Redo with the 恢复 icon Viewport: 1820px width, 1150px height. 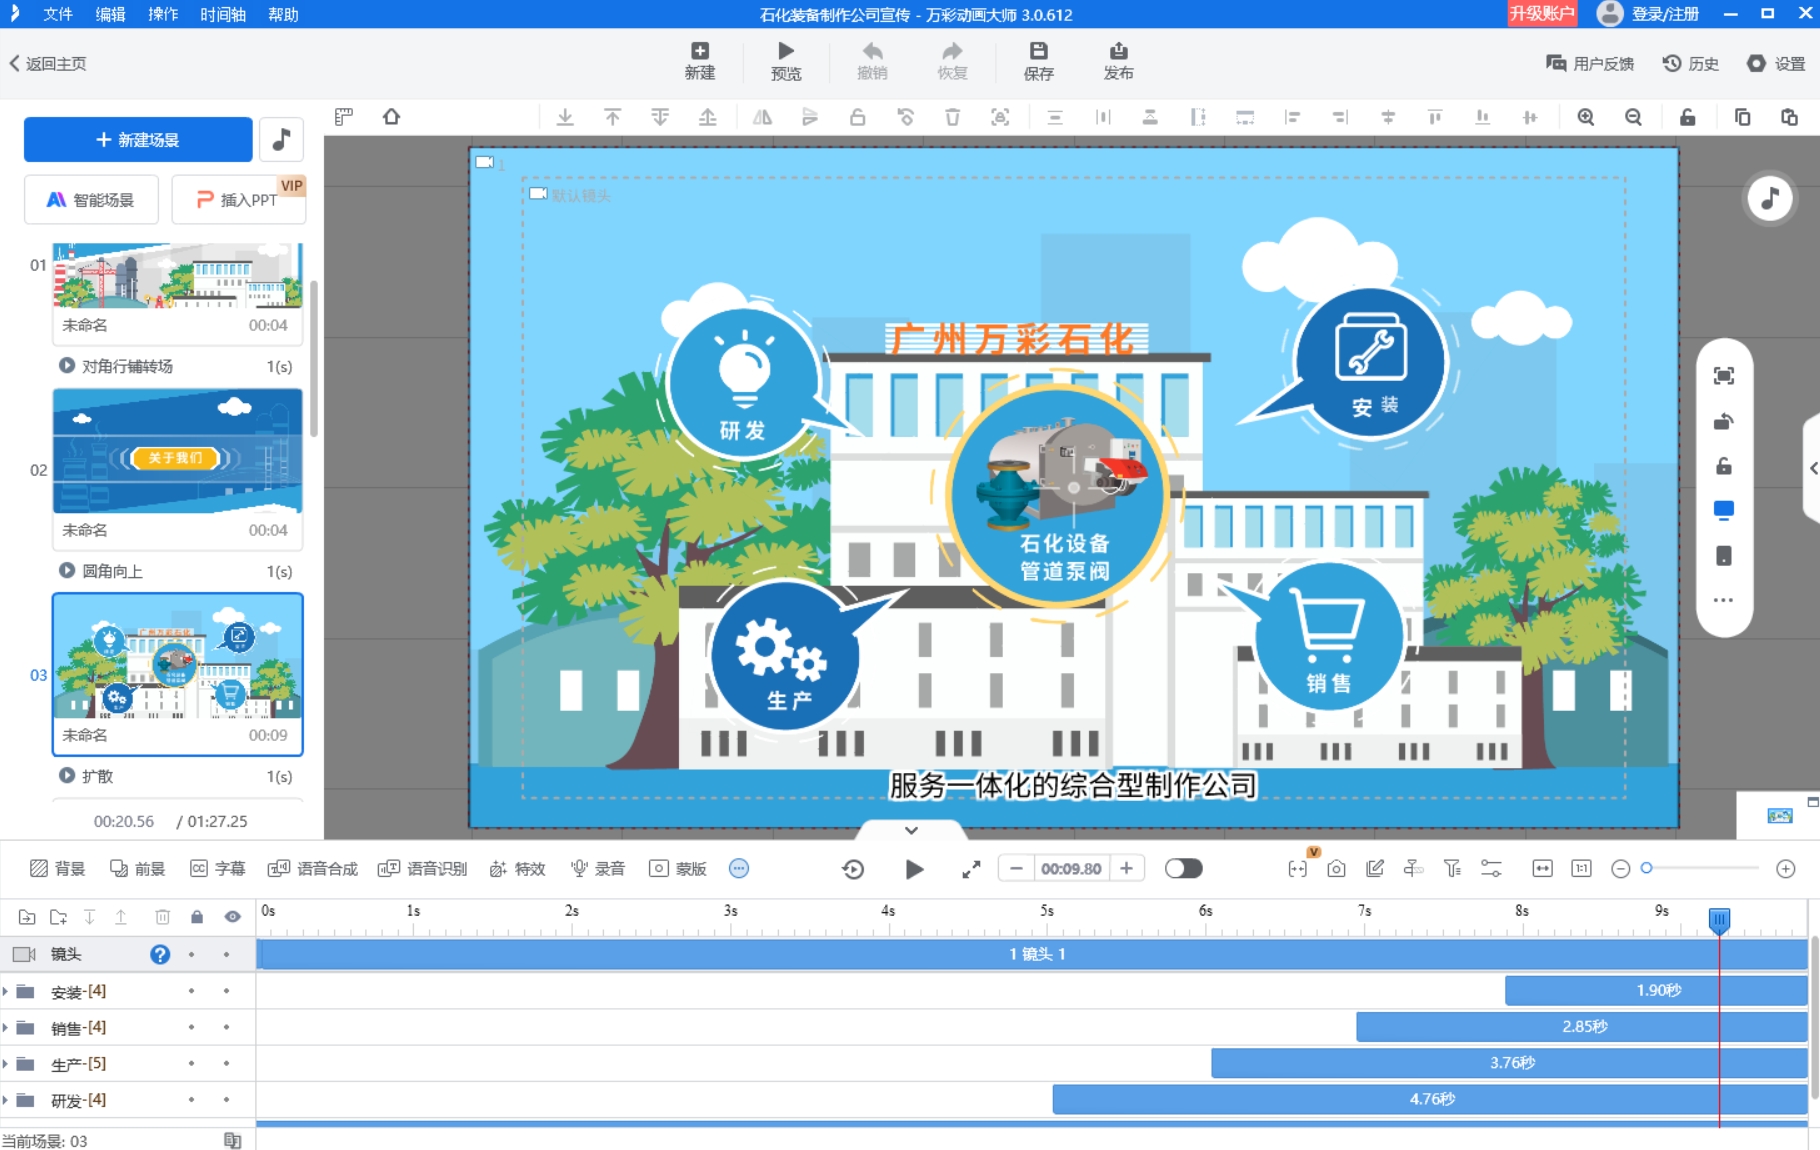(952, 61)
